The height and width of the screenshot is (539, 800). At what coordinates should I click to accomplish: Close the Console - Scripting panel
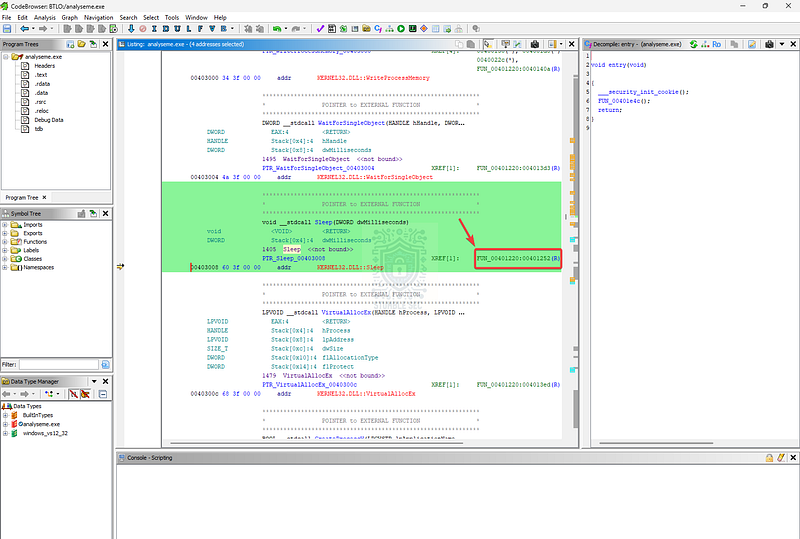793,458
